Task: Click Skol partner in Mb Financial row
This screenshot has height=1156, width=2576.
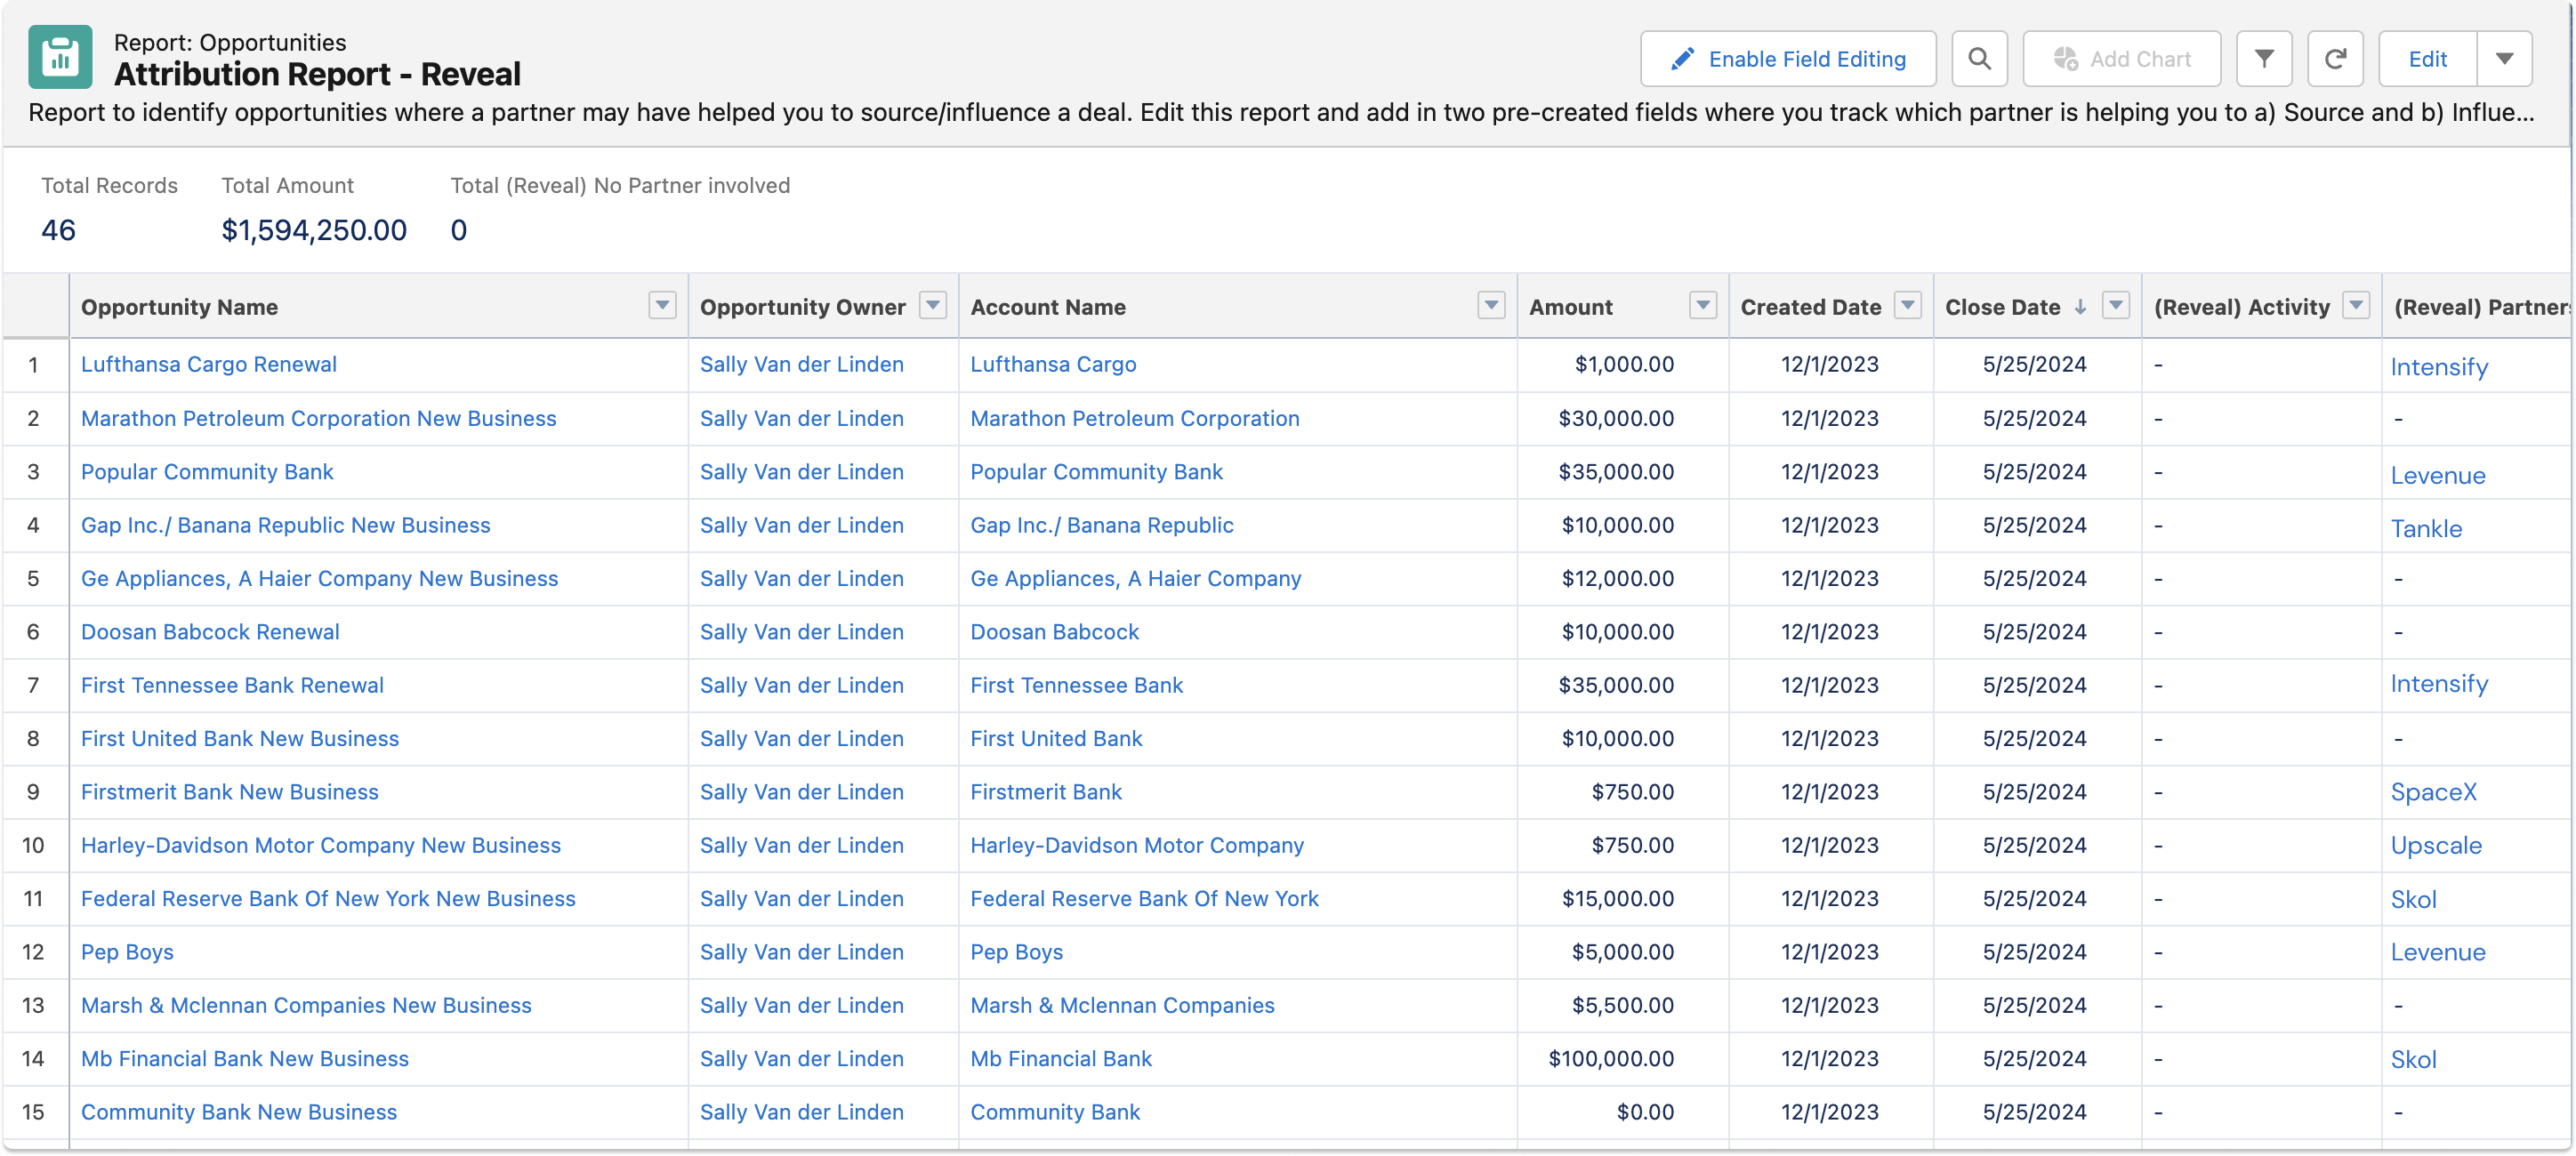Action: (2413, 1059)
